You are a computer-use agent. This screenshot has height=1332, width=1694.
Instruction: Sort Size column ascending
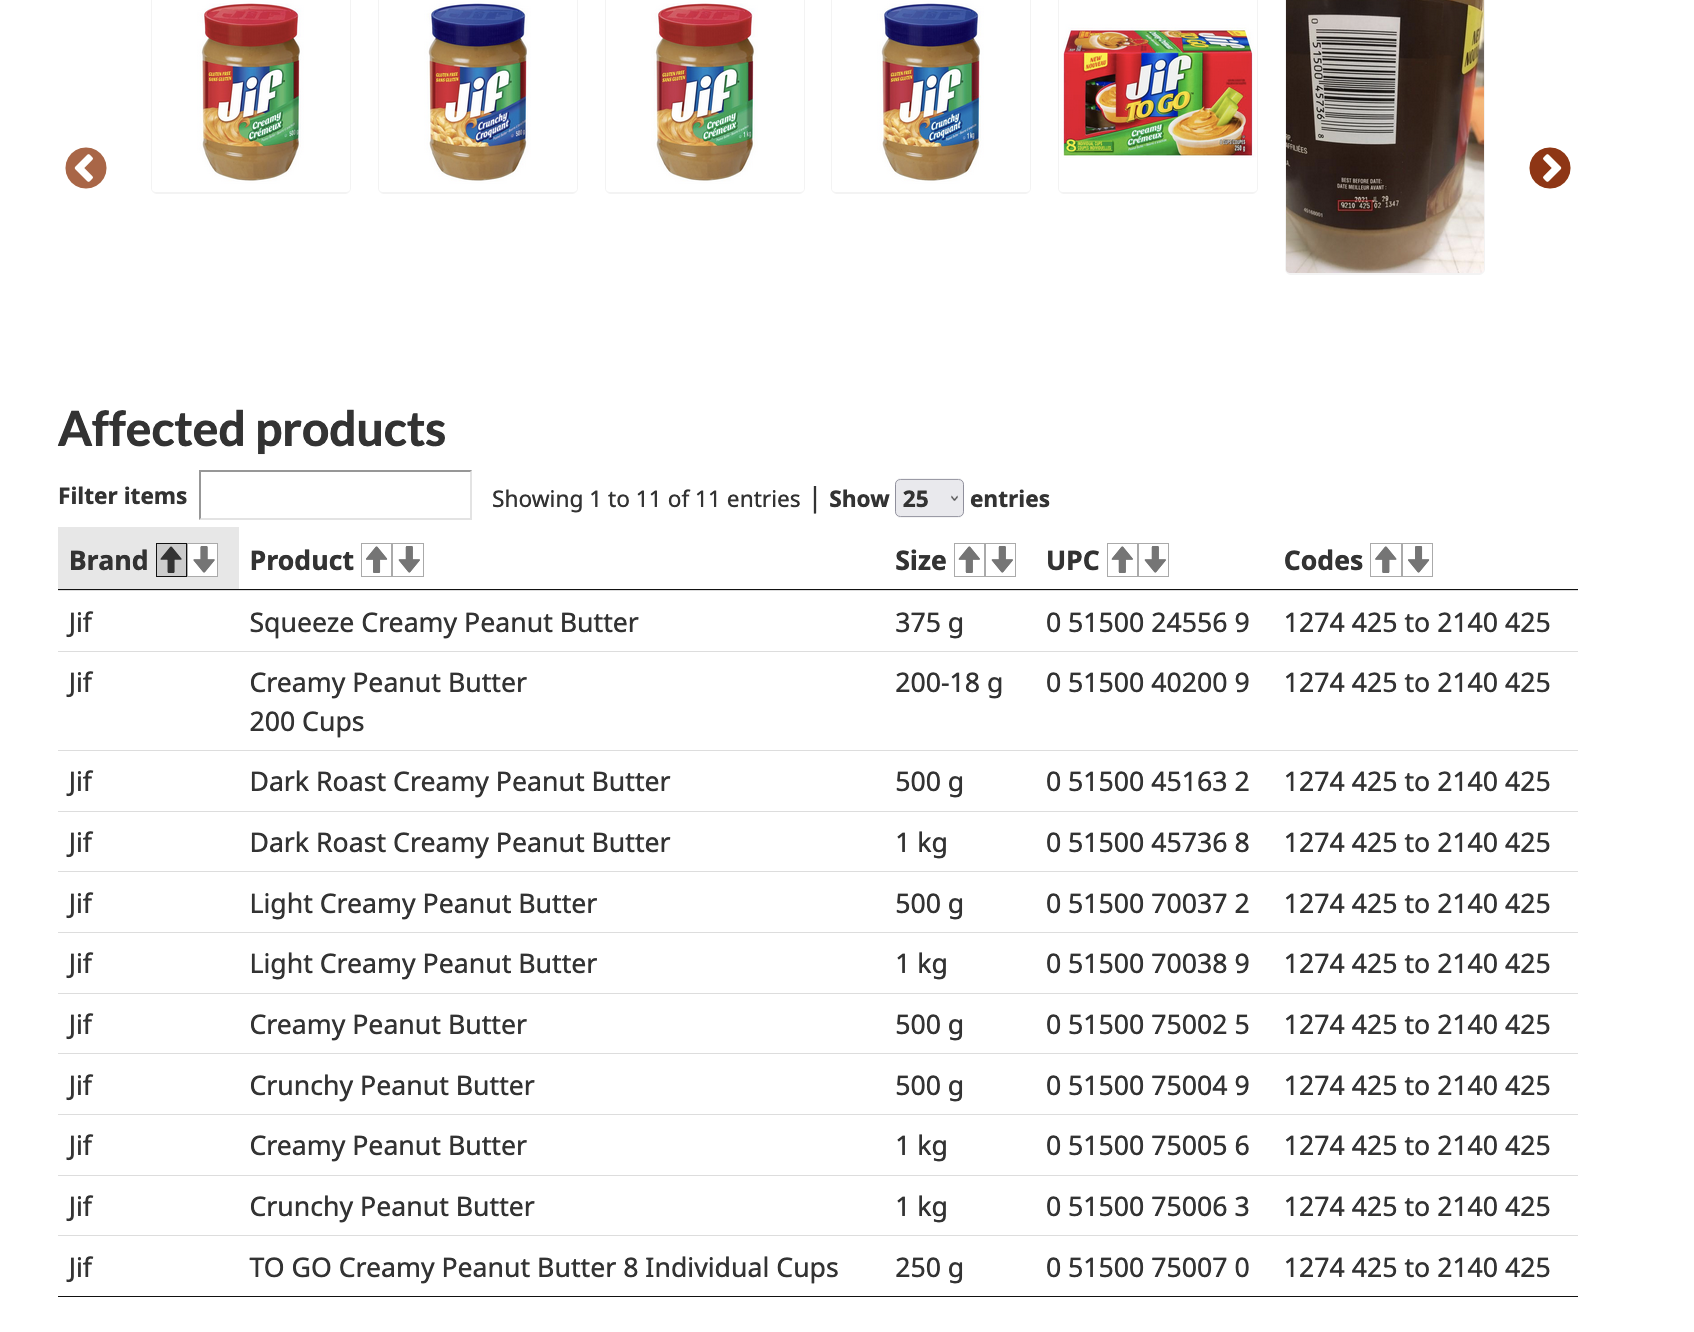point(969,560)
